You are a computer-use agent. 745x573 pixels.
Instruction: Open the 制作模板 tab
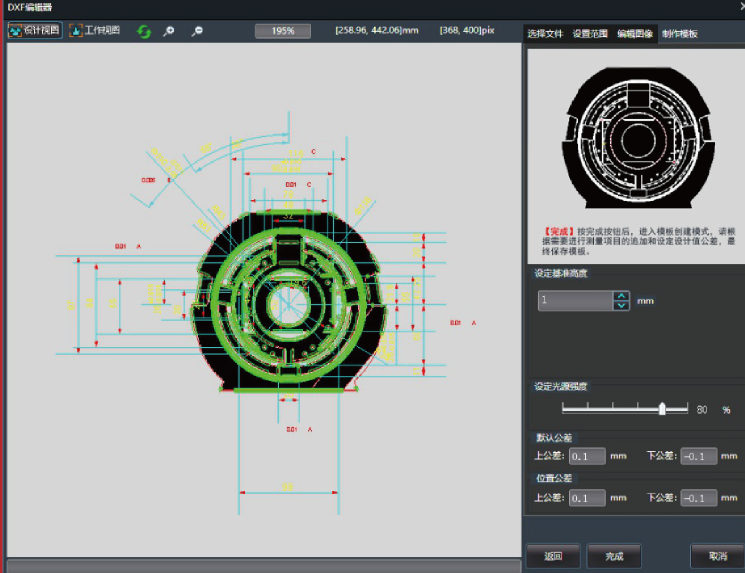click(x=680, y=34)
